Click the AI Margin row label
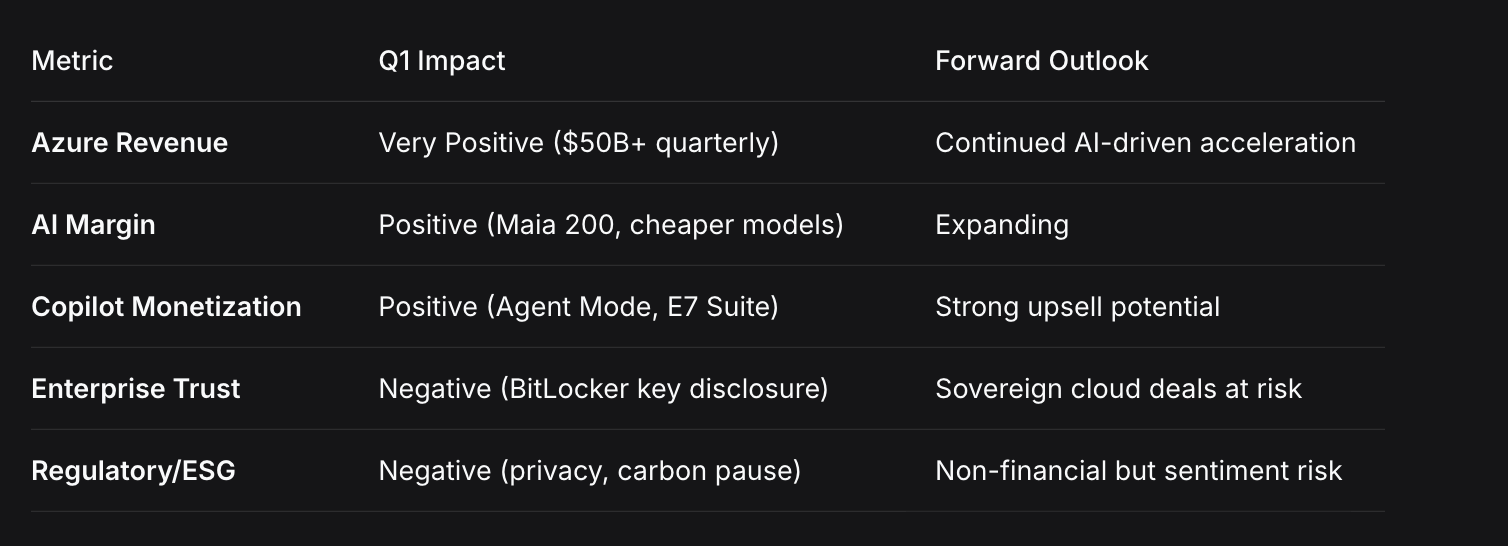 tap(93, 225)
